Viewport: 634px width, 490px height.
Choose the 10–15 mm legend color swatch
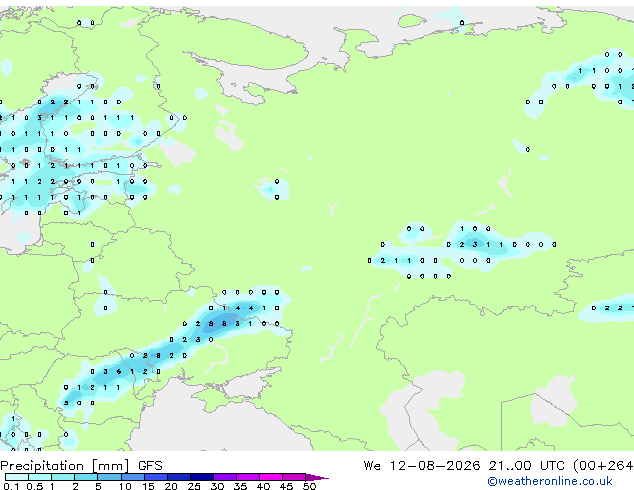click(133, 477)
